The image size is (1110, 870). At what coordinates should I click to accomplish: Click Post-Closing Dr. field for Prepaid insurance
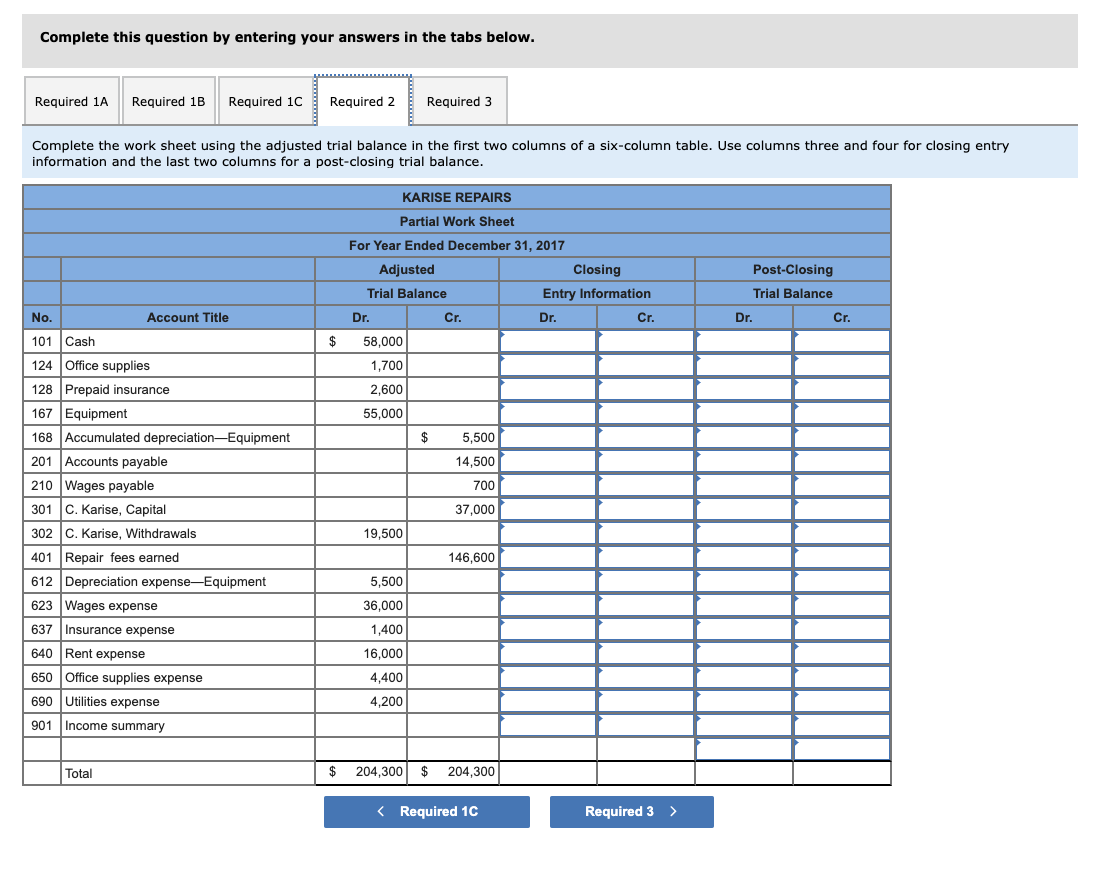[x=743, y=389]
